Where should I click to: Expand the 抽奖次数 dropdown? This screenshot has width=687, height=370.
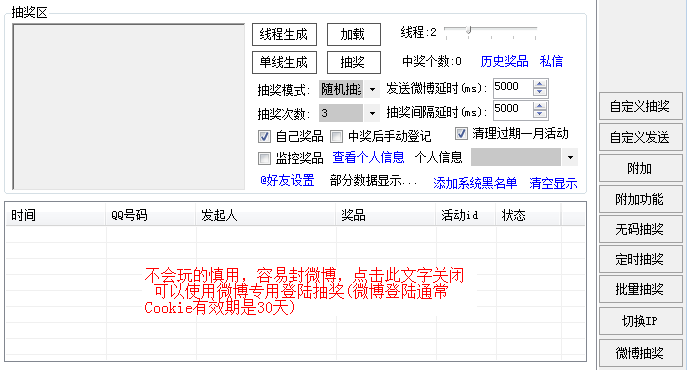tap(372, 113)
